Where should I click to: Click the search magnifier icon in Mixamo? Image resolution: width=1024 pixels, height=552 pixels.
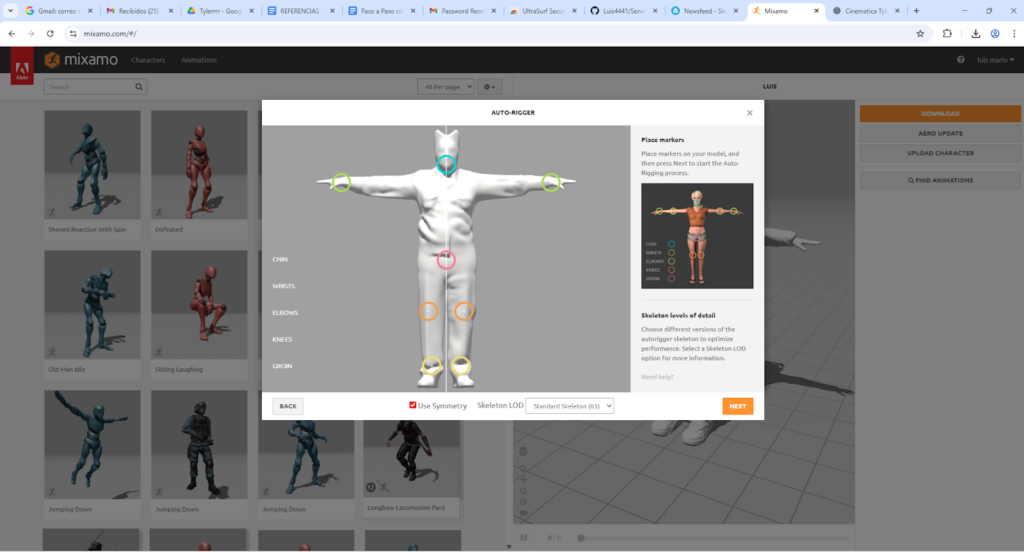(x=138, y=87)
